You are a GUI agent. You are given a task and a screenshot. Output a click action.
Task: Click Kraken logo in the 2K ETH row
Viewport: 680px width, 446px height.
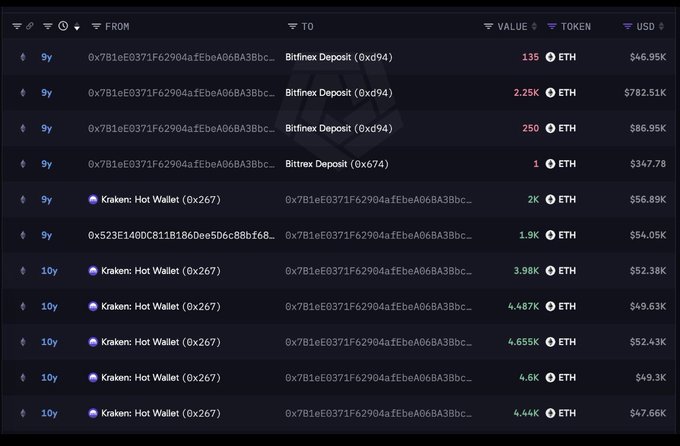point(93,200)
